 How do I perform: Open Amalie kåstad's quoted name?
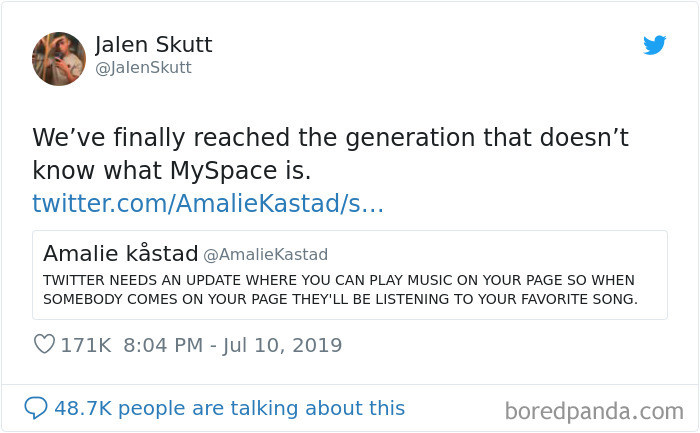tap(120, 253)
